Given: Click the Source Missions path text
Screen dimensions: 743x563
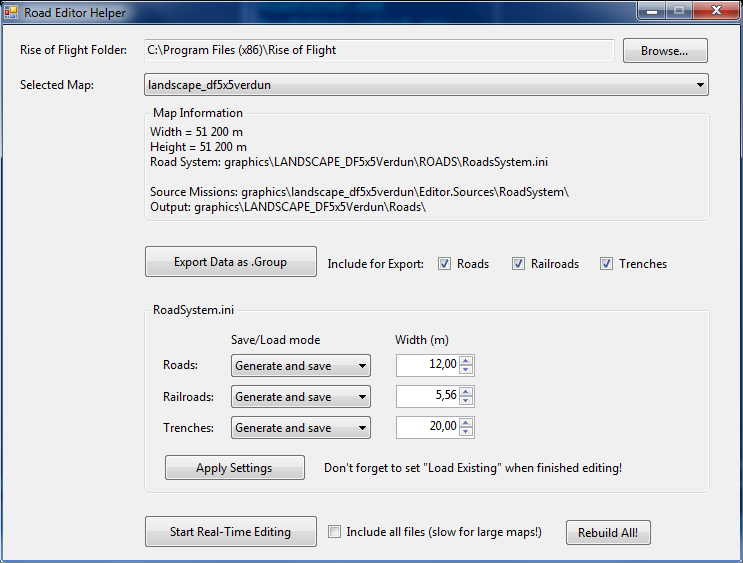Looking at the screenshot, I should (x=359, y=192).
